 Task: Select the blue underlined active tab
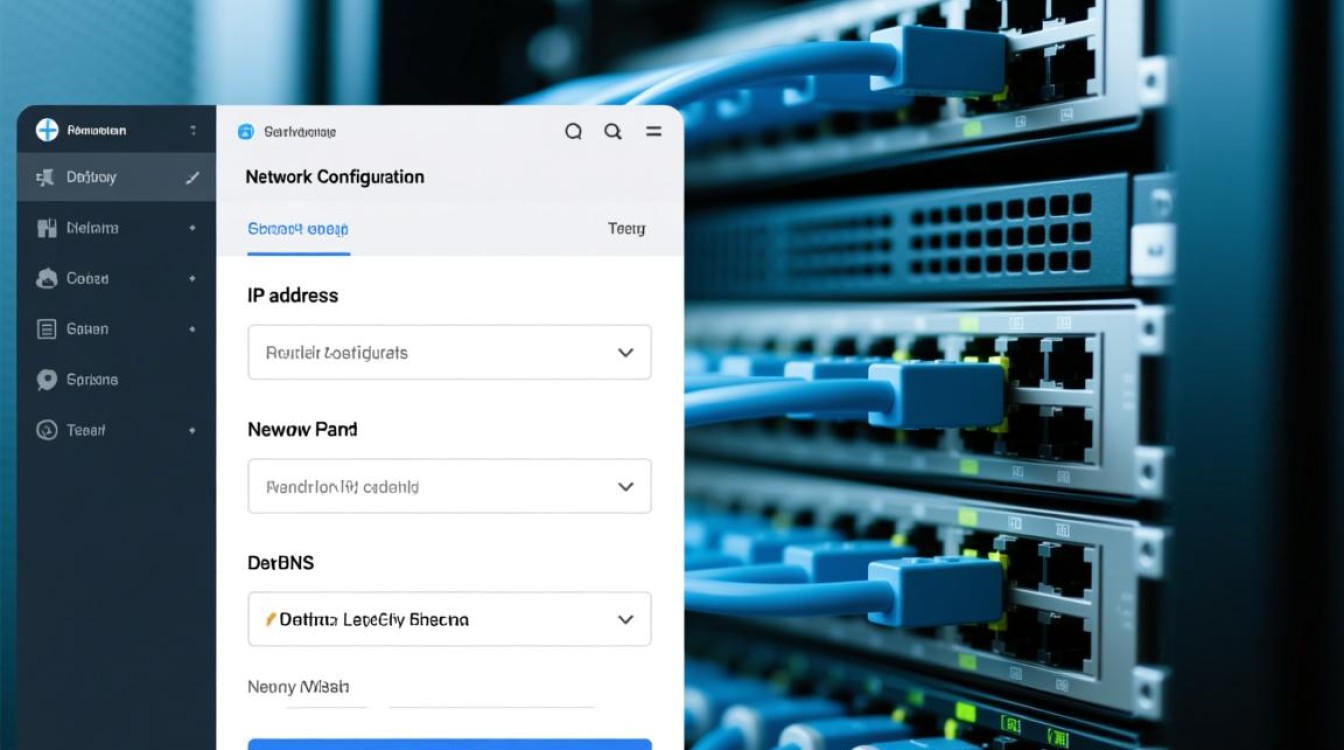[x=298, y=229]
